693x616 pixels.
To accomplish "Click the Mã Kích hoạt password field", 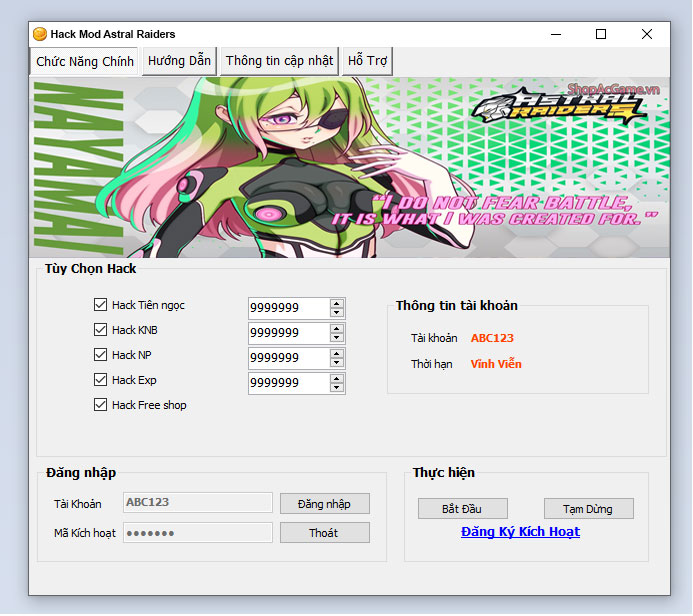I will pos(197,533).
